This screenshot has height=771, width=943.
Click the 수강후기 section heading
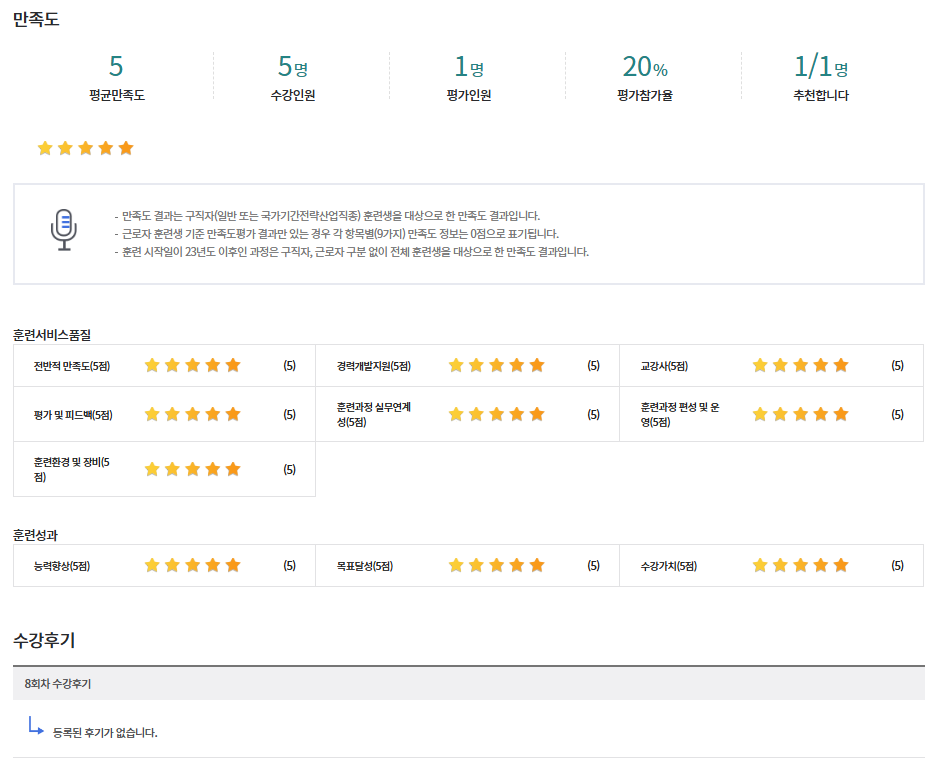pos(44,639)
